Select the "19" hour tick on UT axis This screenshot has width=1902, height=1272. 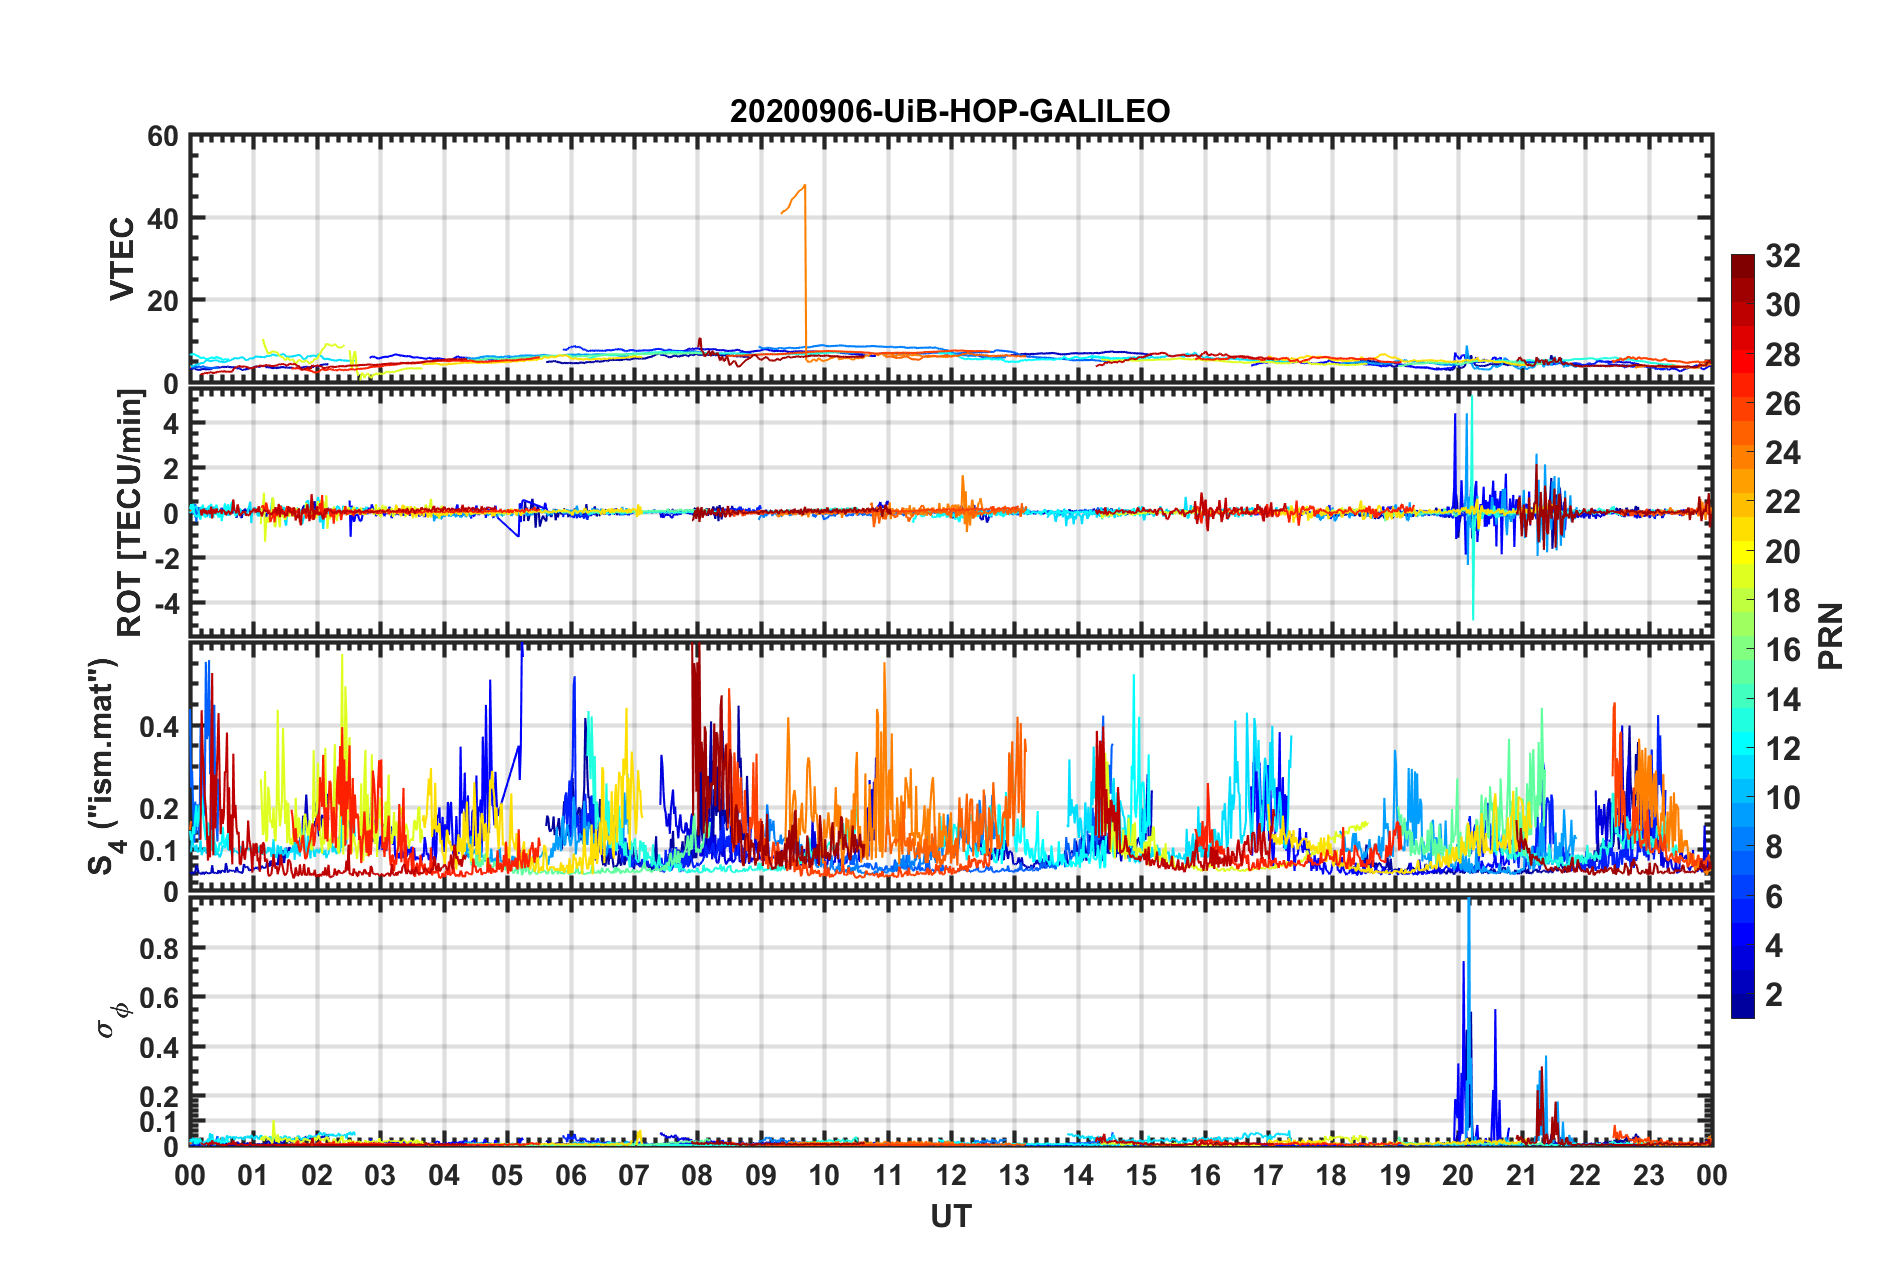pyautogui.click(x=1395, y=1175)
